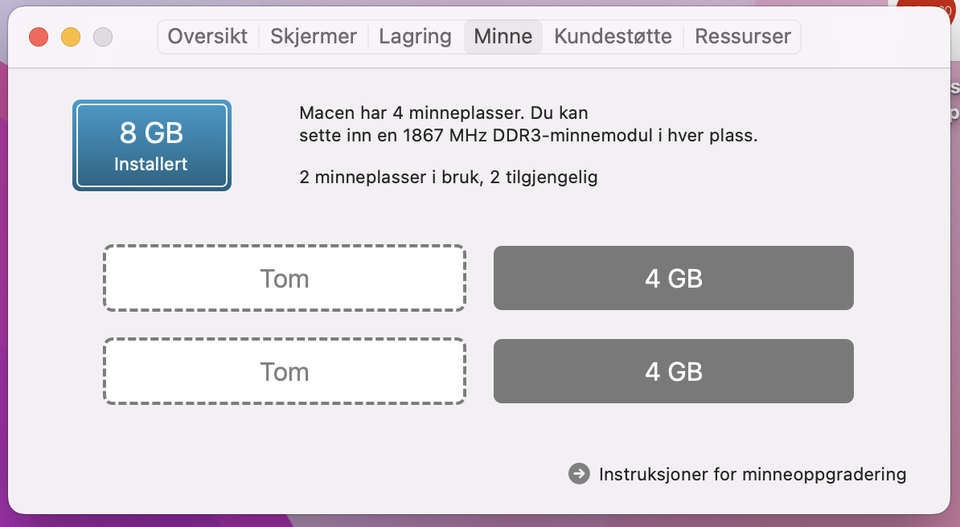
Task: Select the lower empty Tom memory slot
Action: coord(284,372)
